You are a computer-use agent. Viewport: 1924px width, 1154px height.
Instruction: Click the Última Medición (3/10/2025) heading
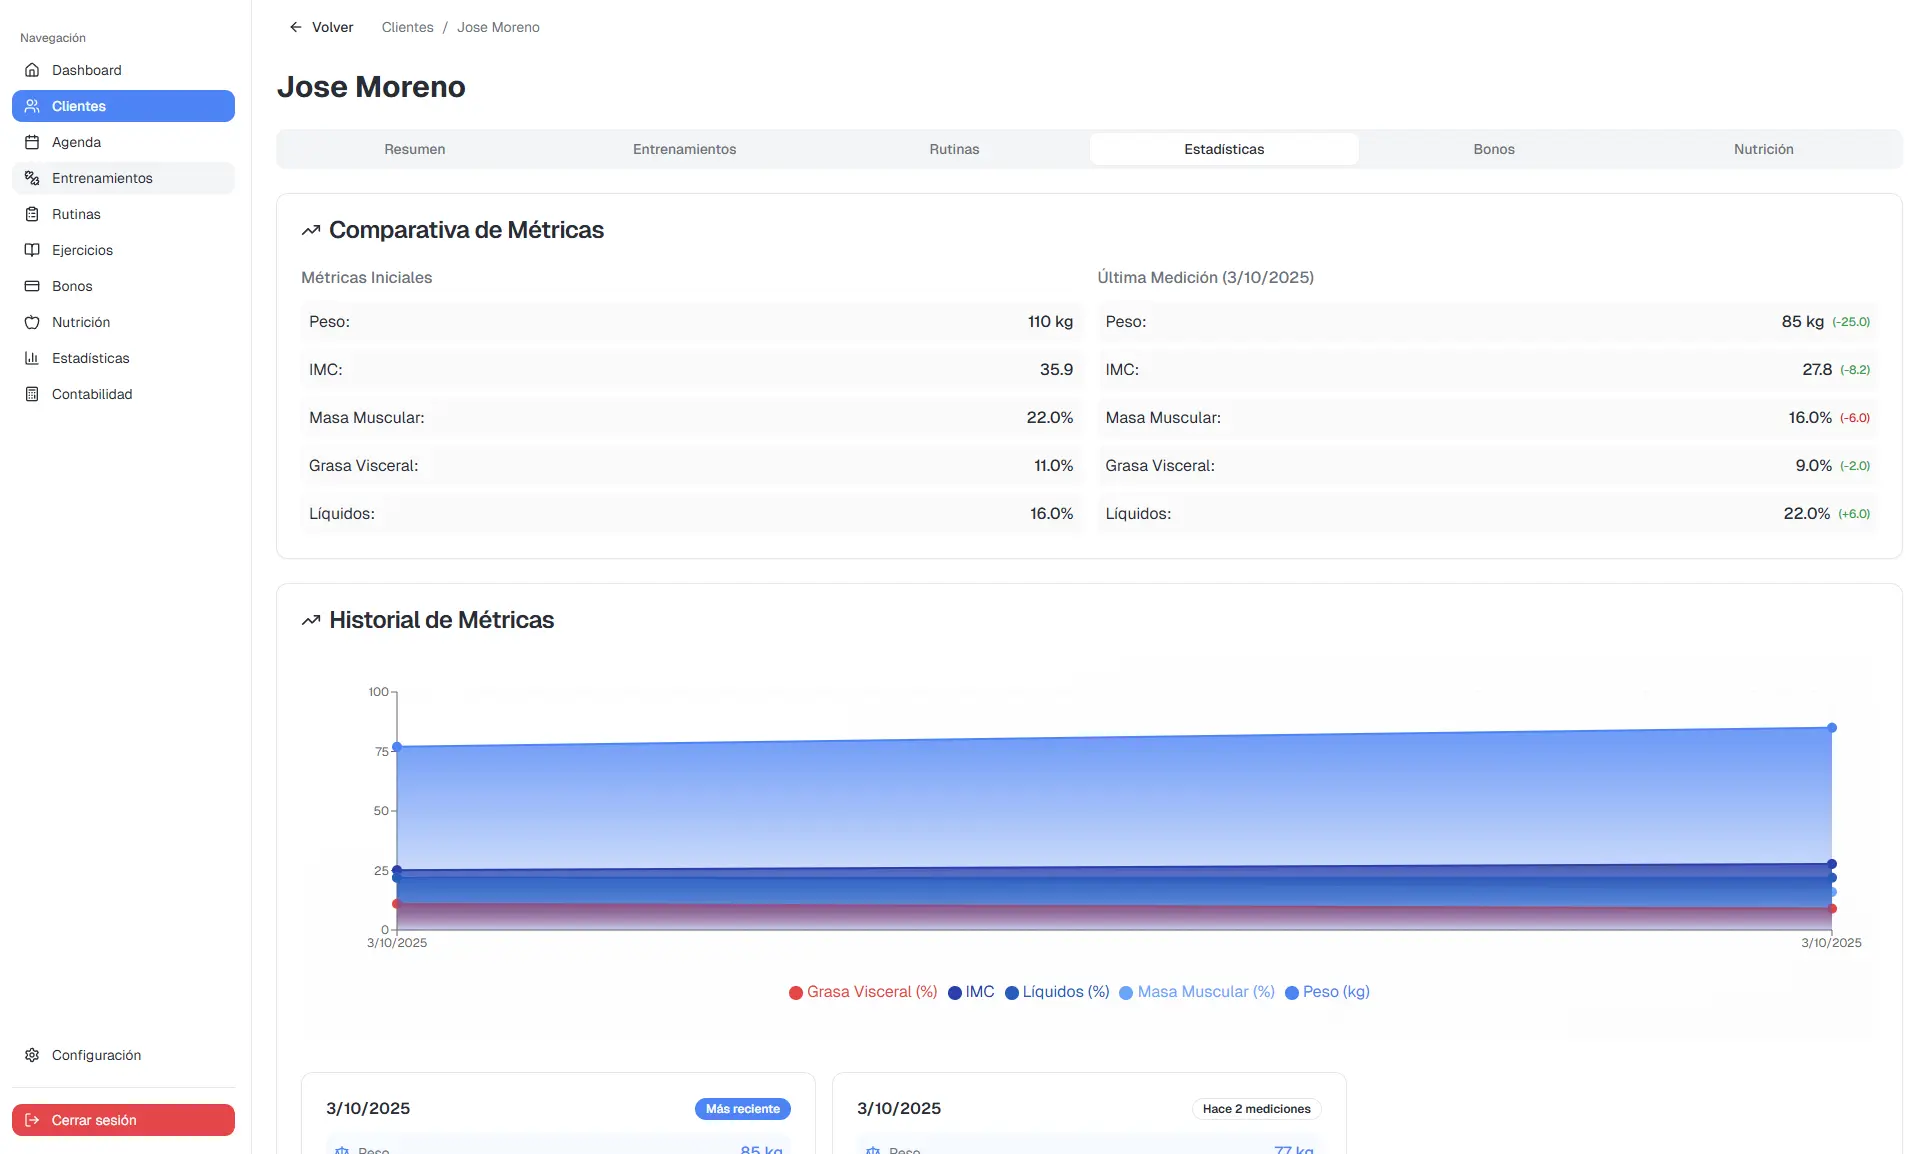[x=1205, y=278]
